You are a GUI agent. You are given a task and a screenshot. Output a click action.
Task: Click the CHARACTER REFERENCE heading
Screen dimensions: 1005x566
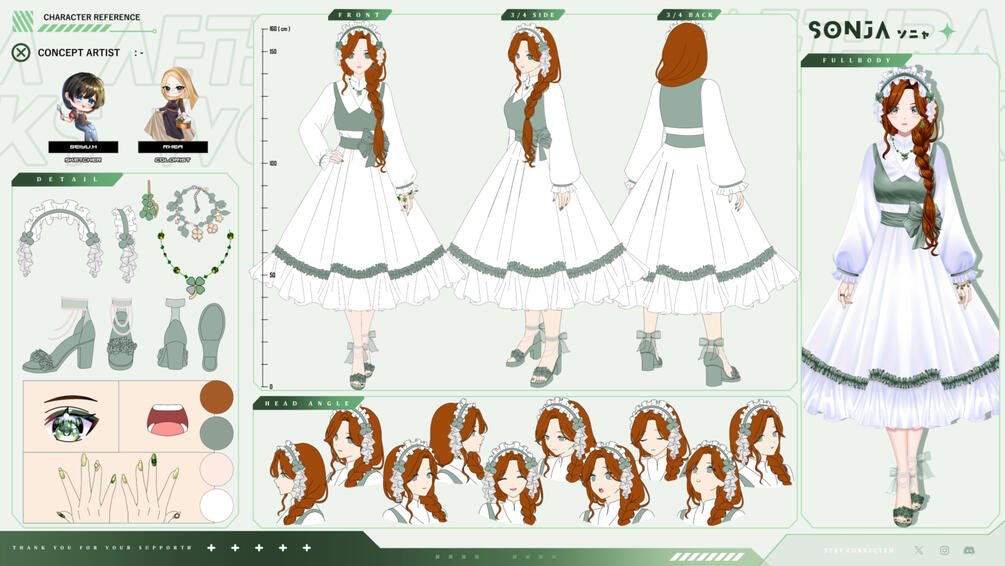(x=92, y=17)
